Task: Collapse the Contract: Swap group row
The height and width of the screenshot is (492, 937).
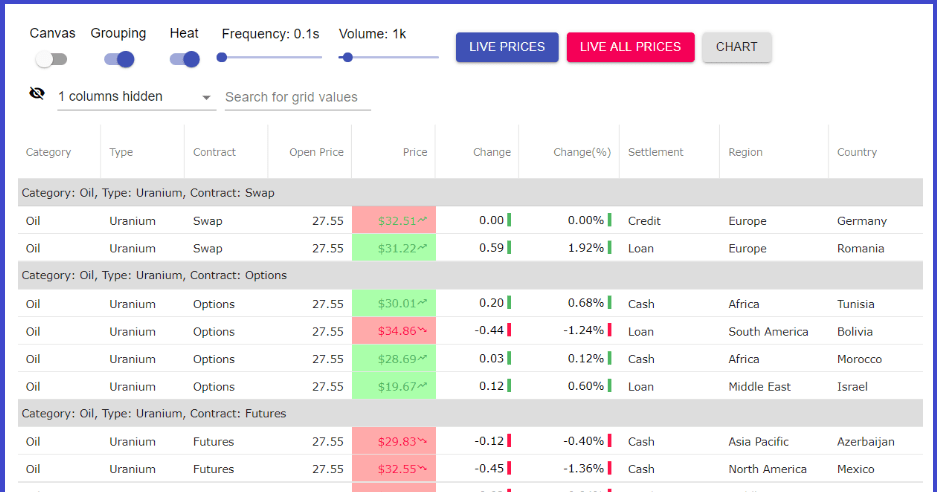Action: coord(470,193)
